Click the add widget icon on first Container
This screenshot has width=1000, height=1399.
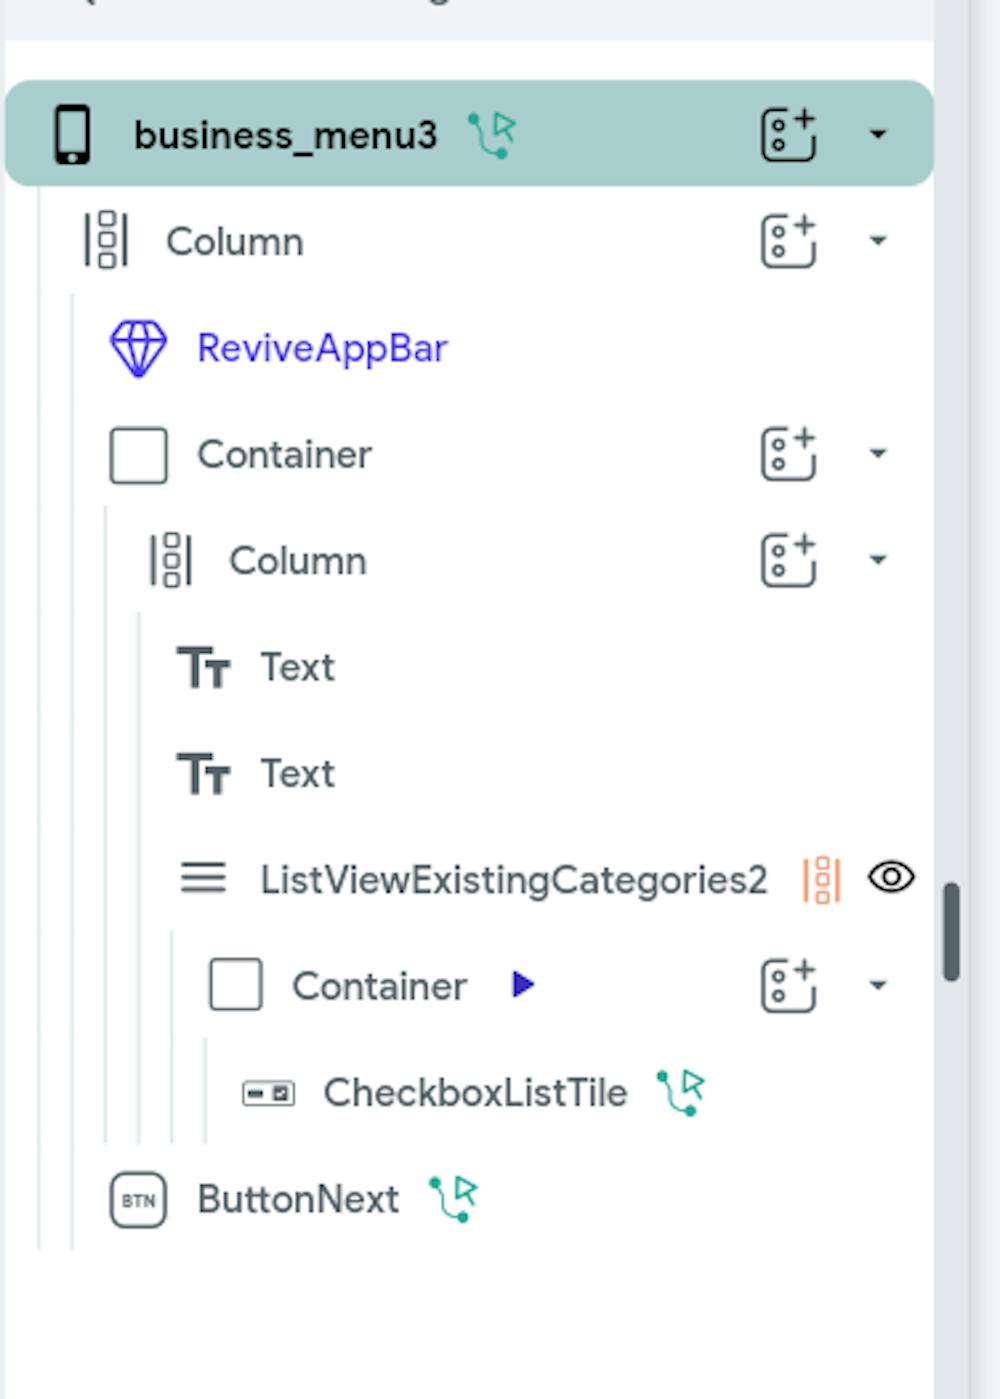click(x=788, y=454)
